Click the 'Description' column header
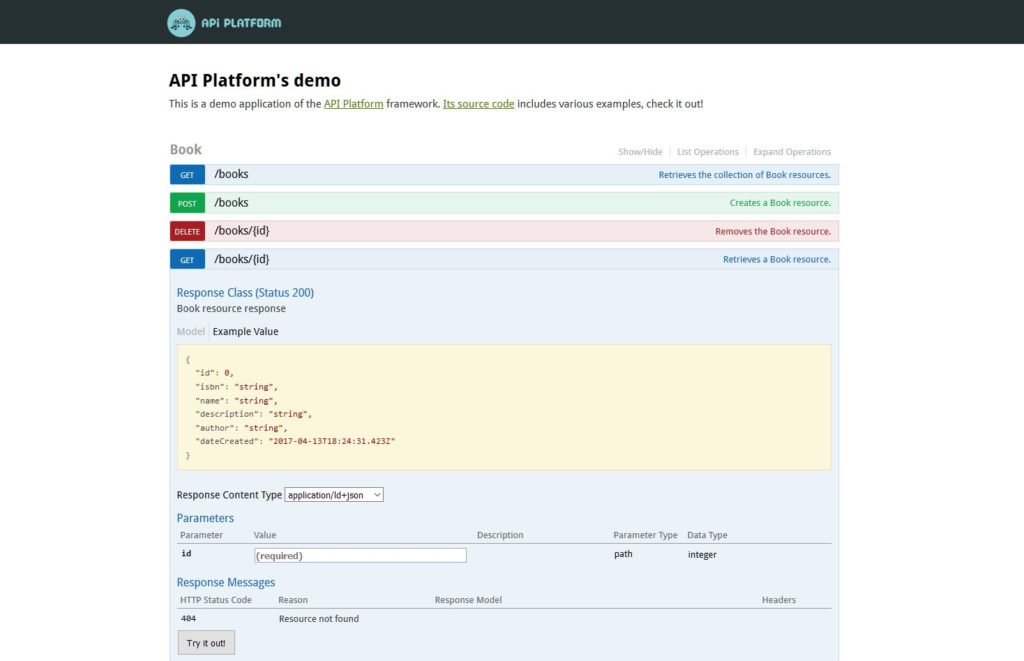This screenshot has height=661, width=1024. pyautogui.click(x=500, y=535)
